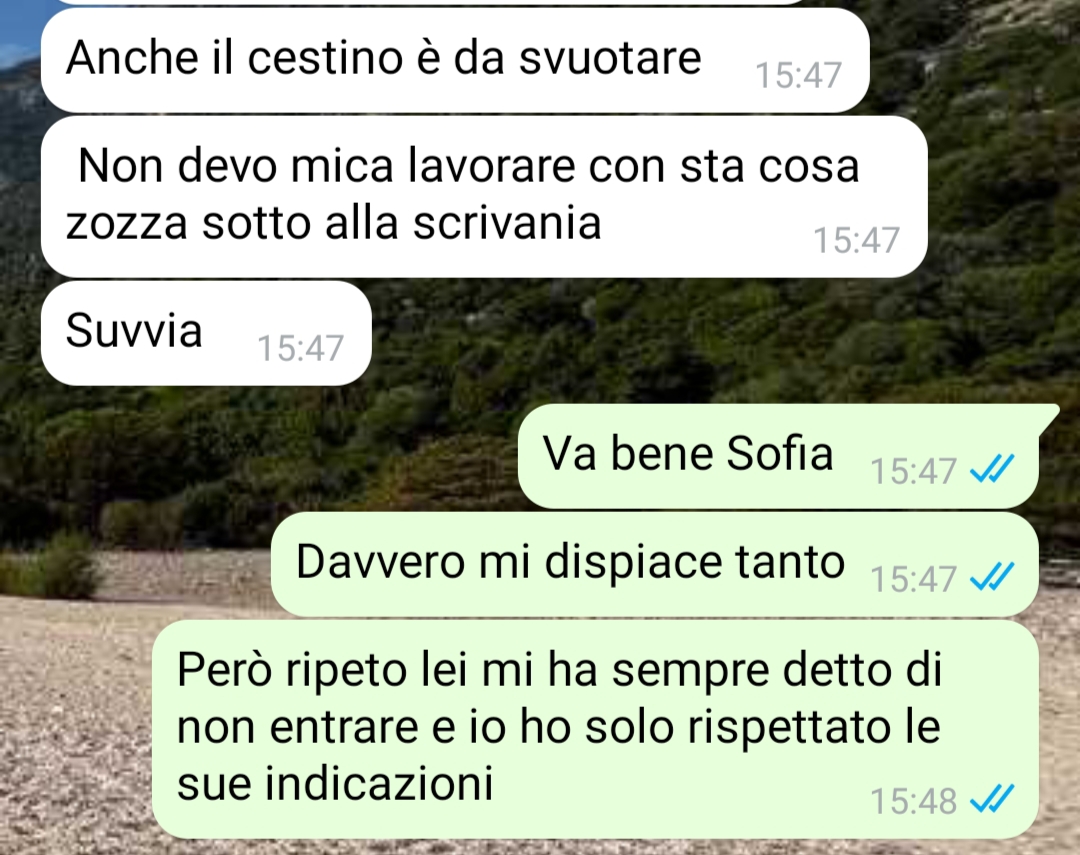Click the word "Sofia" in the green bubble
1080x855 pixels.
(780, 453)
